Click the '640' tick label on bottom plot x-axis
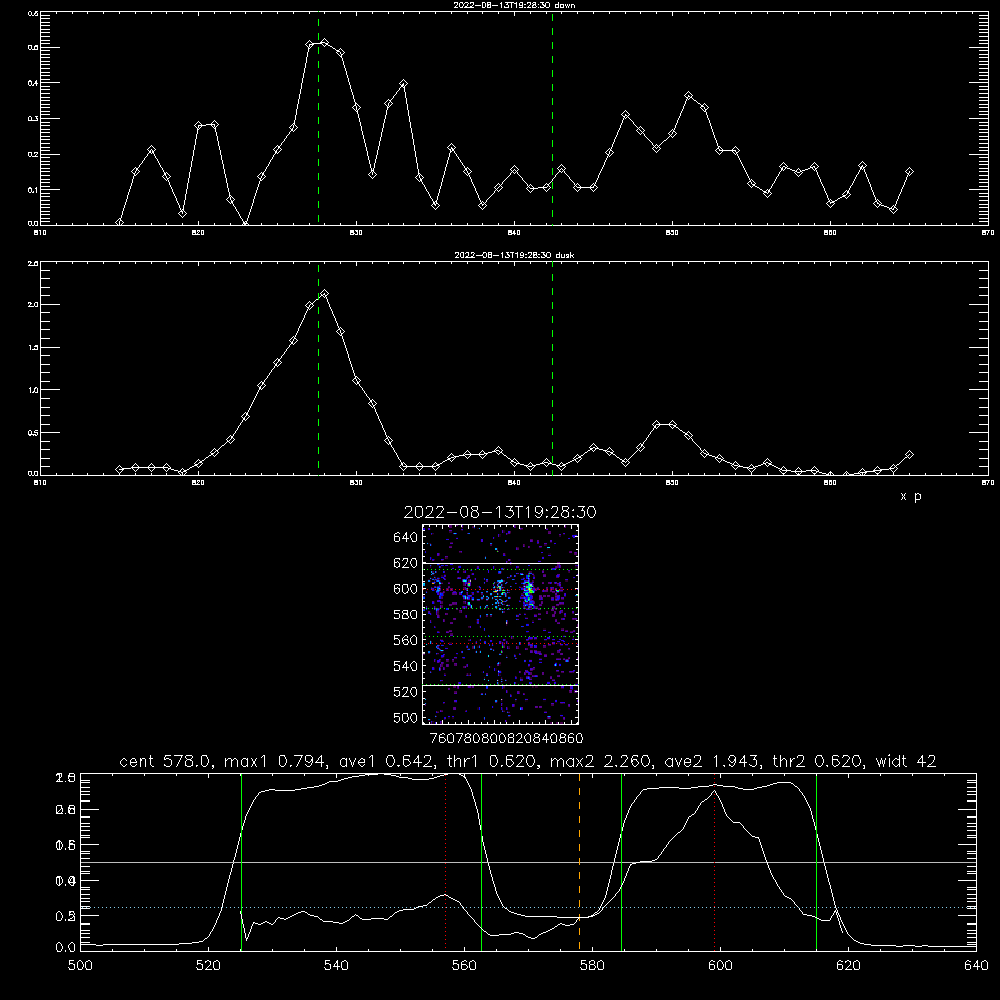Image resolution: width=1000 pixels, height=1000 pixels. coord(976,966)
